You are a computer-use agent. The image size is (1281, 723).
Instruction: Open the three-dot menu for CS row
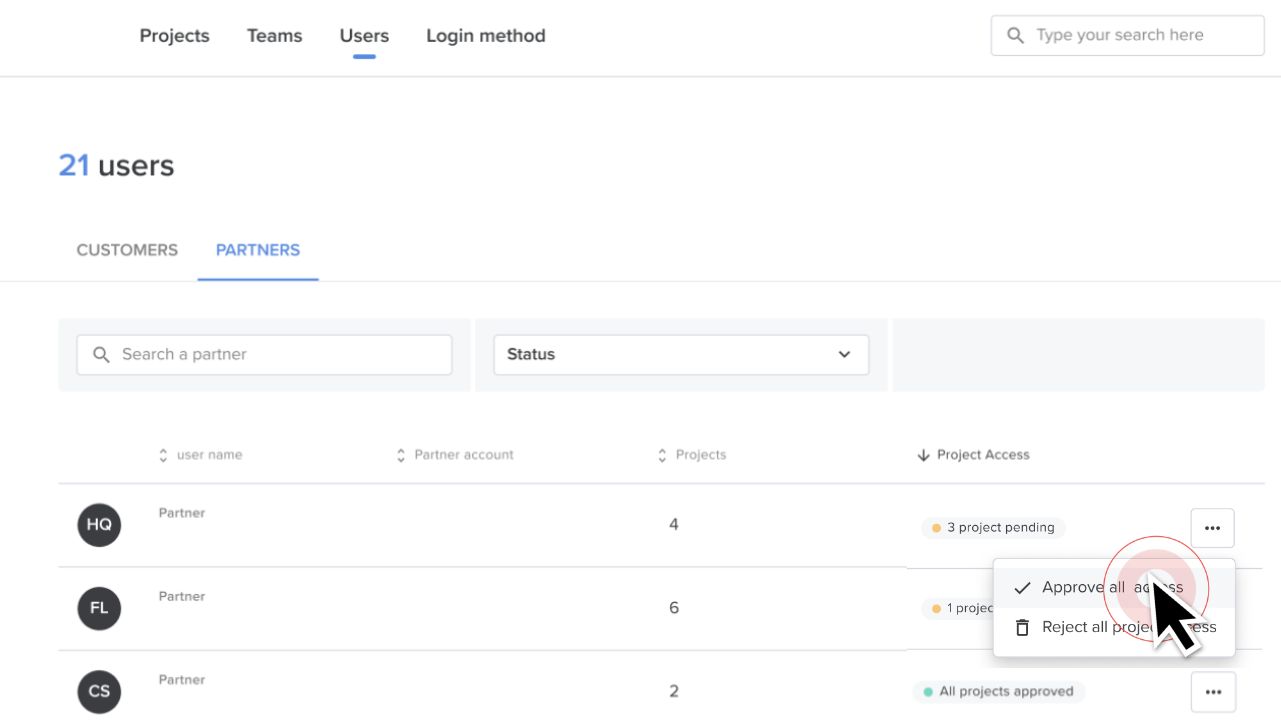tap(1213, 692)
